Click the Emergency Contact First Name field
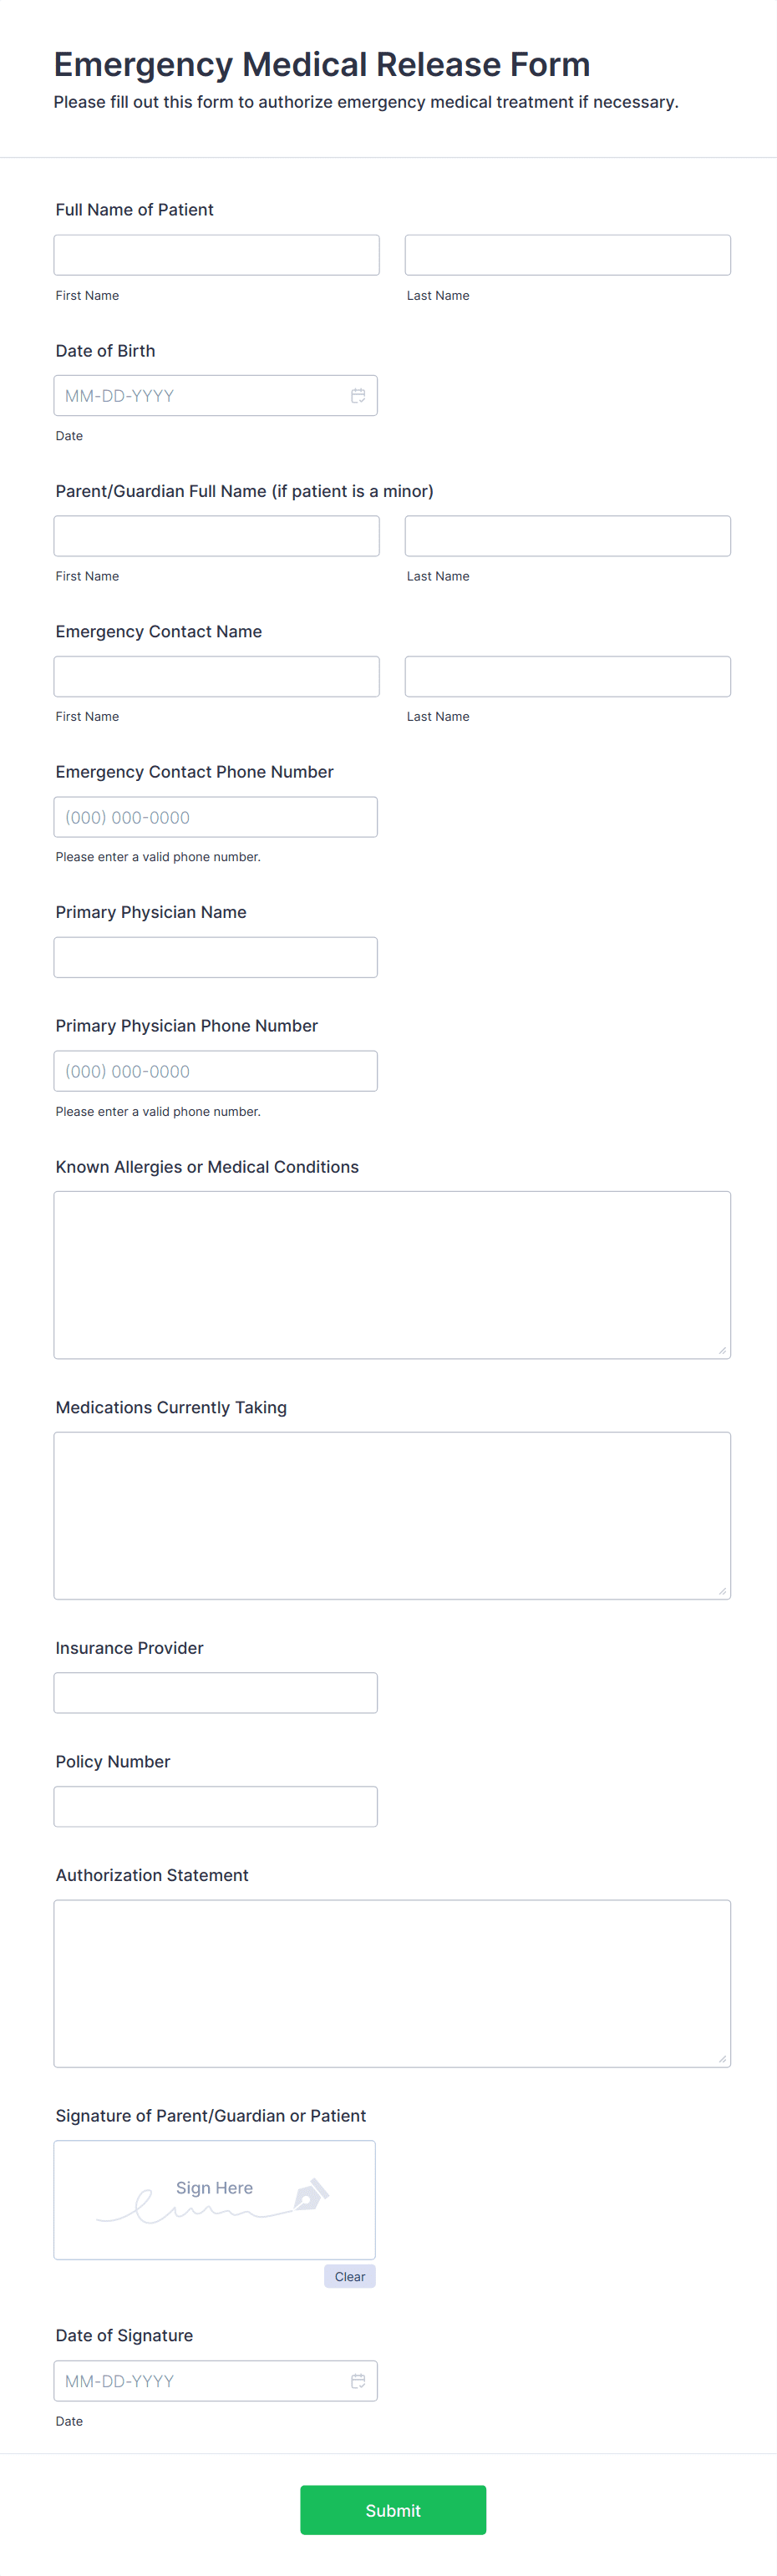Viewport: 777px width, 2576px height. [x=216, y=676]
